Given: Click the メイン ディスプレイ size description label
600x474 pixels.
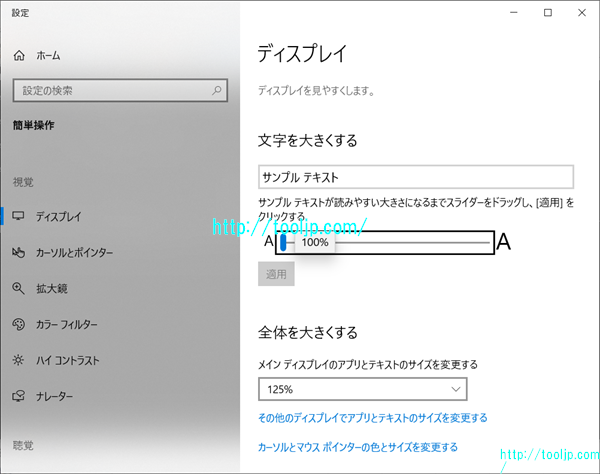Looking at the screenshot, I should click(x=368, y=365).
